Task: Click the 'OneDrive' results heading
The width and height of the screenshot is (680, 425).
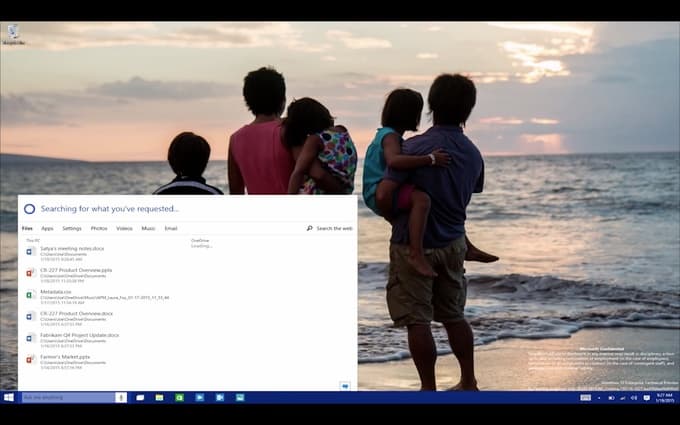Action: coord(200,240)
